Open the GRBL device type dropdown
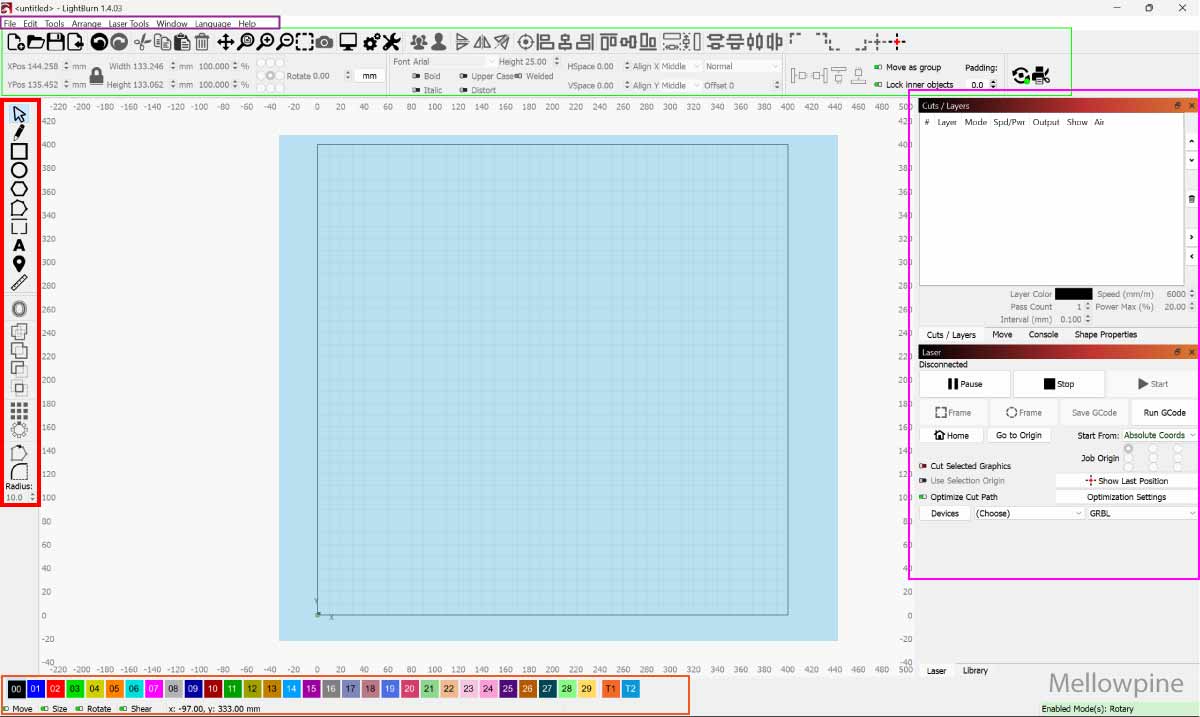This screenshot has width=1200, height=717. point(1142,513)
